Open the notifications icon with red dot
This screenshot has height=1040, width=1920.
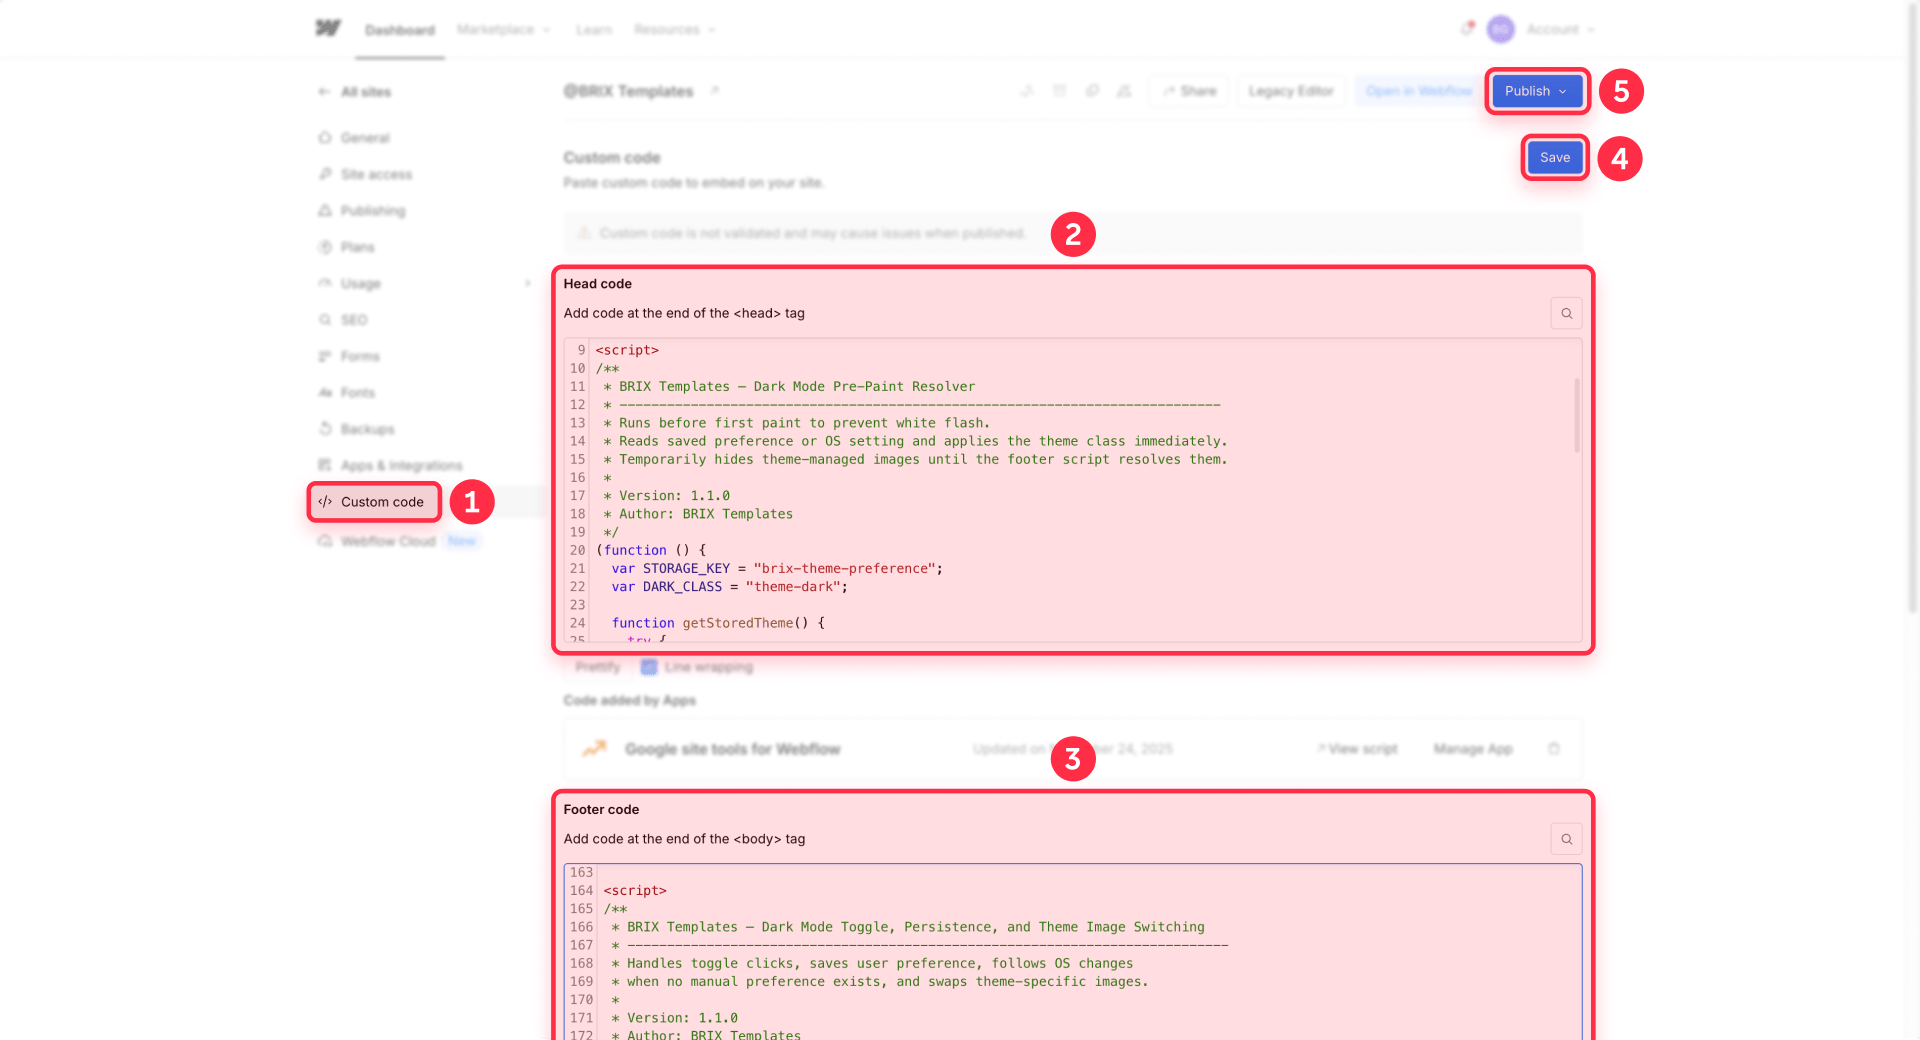pos(1467,29)
